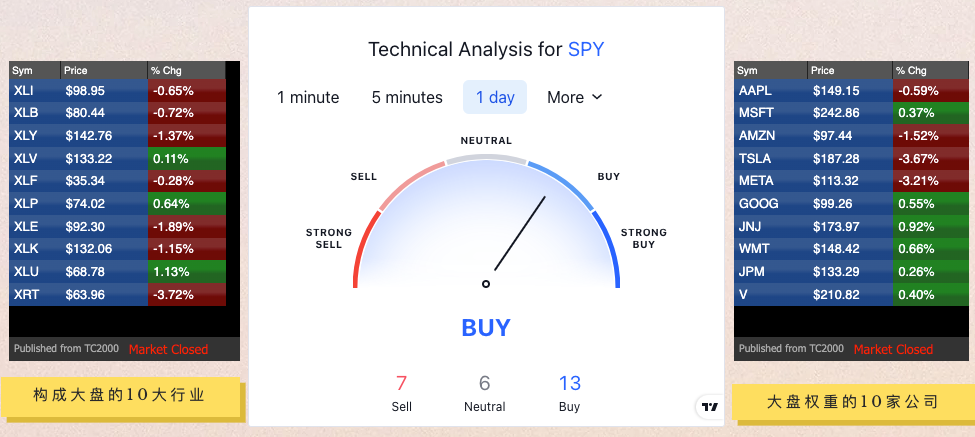The height and width of the screenshot is (437, 975).
Task: Open the SPY symbol link
Action: (x=586, y=49)
